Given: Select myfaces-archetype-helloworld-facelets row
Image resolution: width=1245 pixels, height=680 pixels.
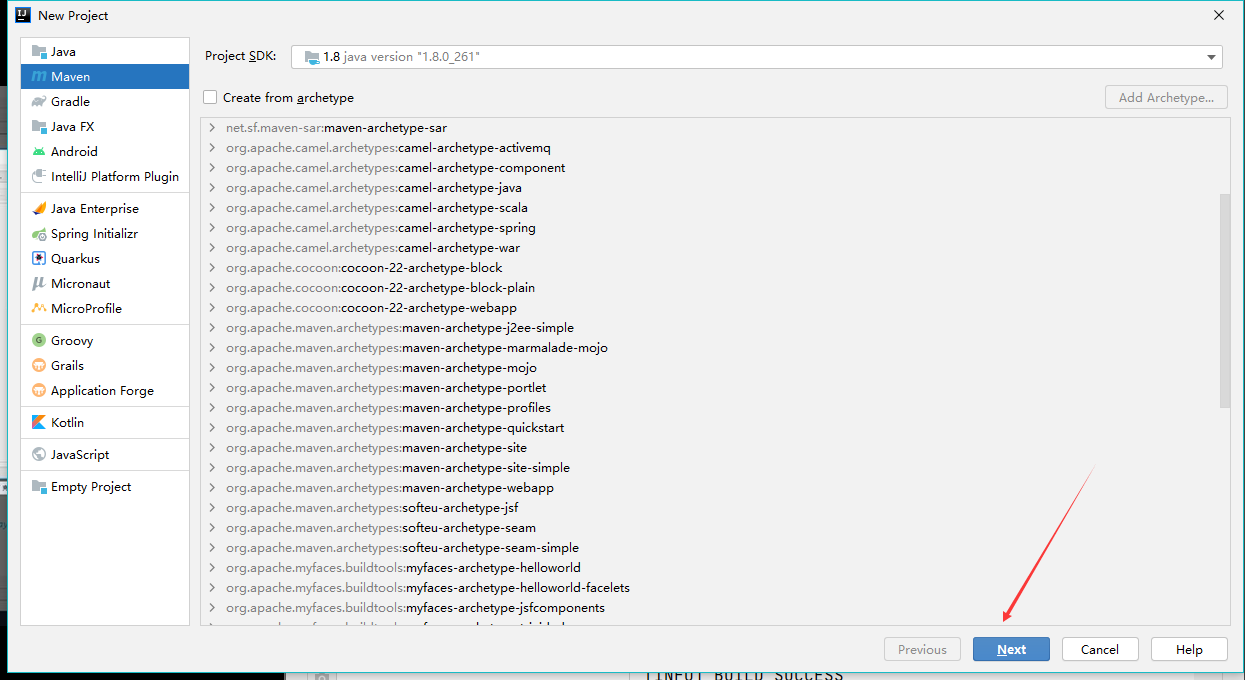Looking at the screenshot, I should [709, 588].
